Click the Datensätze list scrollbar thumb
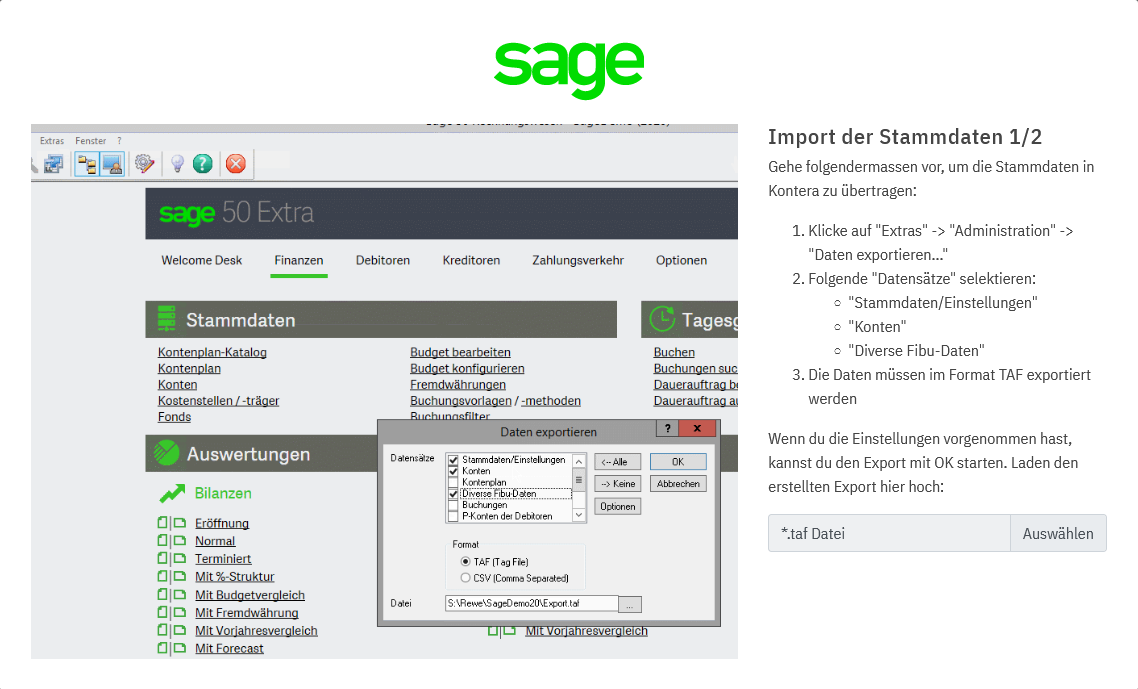The width and height of the screenshot is (1138, 689). (579, 479)
